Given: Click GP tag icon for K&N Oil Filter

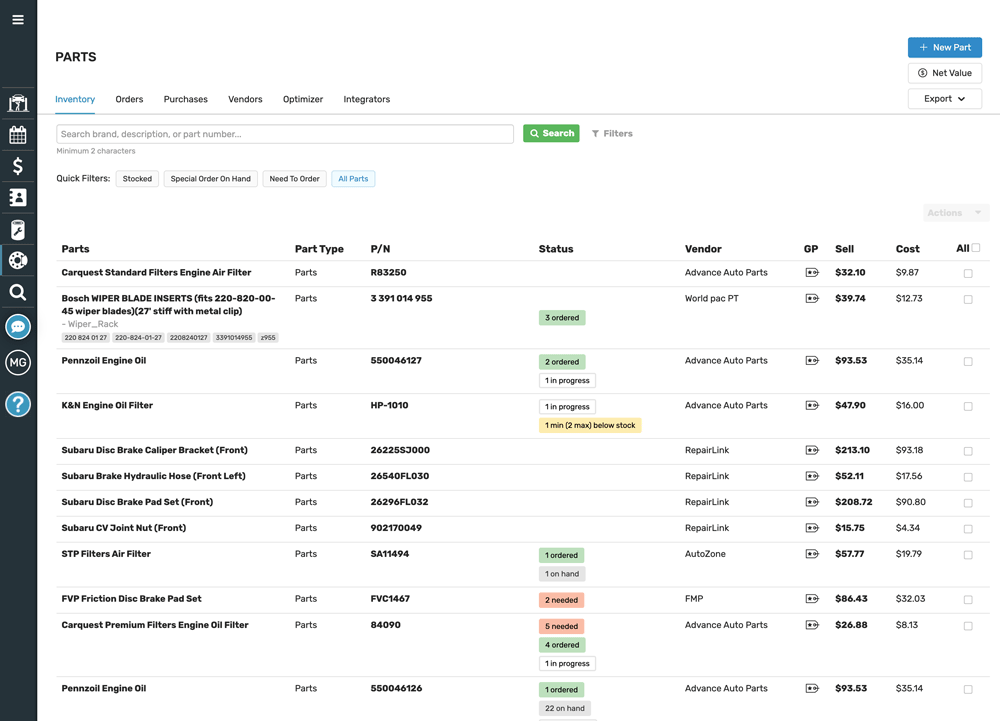Looking at the screenshot, I should coord(812,405).
